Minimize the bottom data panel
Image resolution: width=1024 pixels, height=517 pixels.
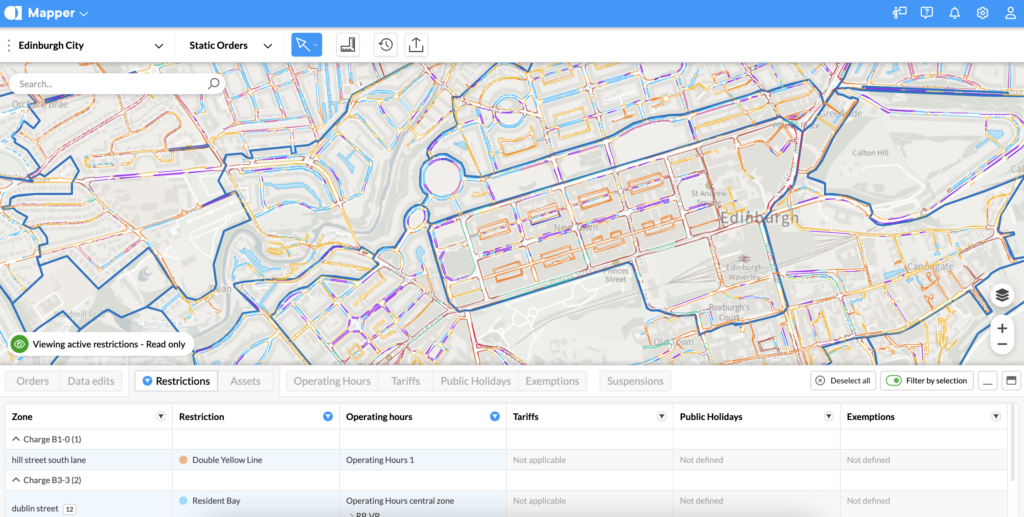(x=987, y=381)
